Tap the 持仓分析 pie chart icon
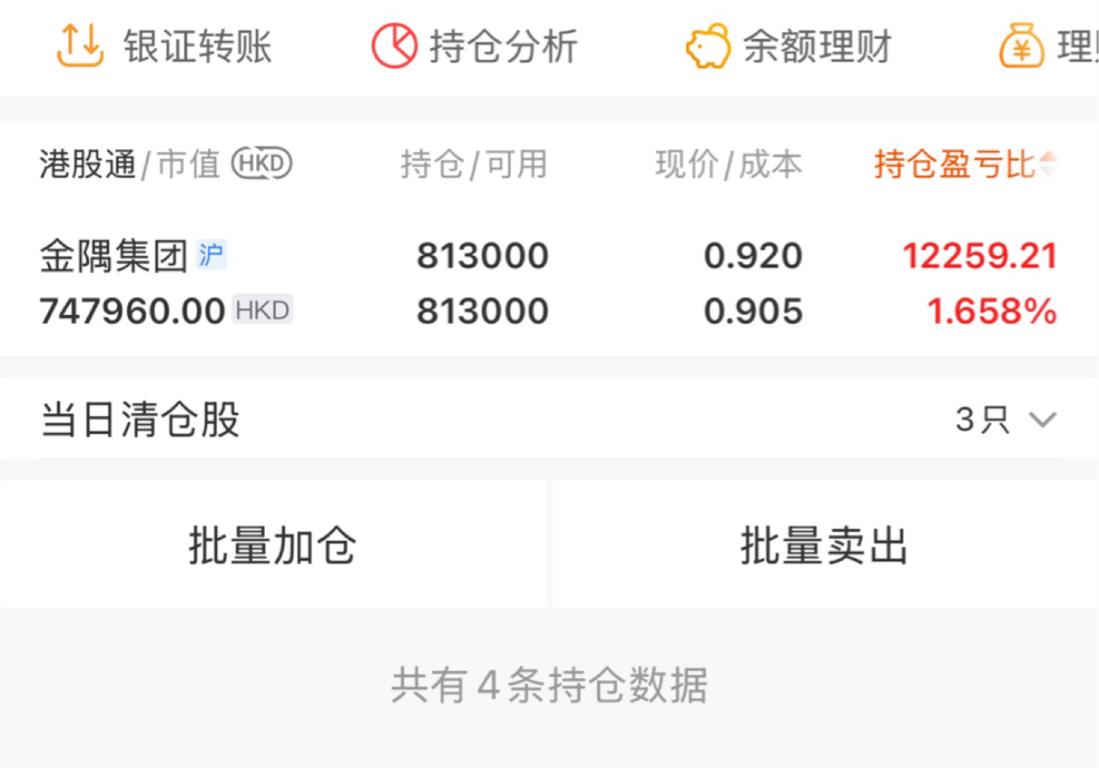 394,46
